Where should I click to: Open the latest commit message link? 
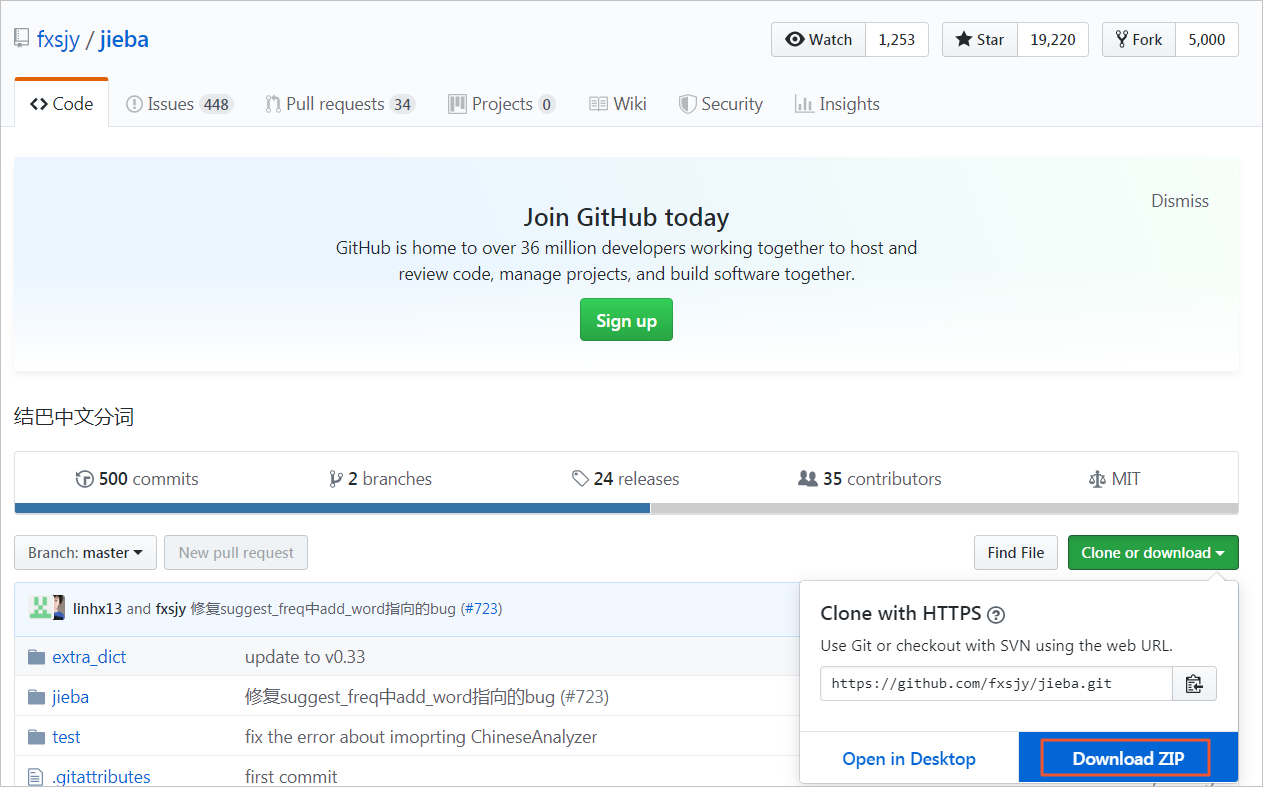pos(323,608)
